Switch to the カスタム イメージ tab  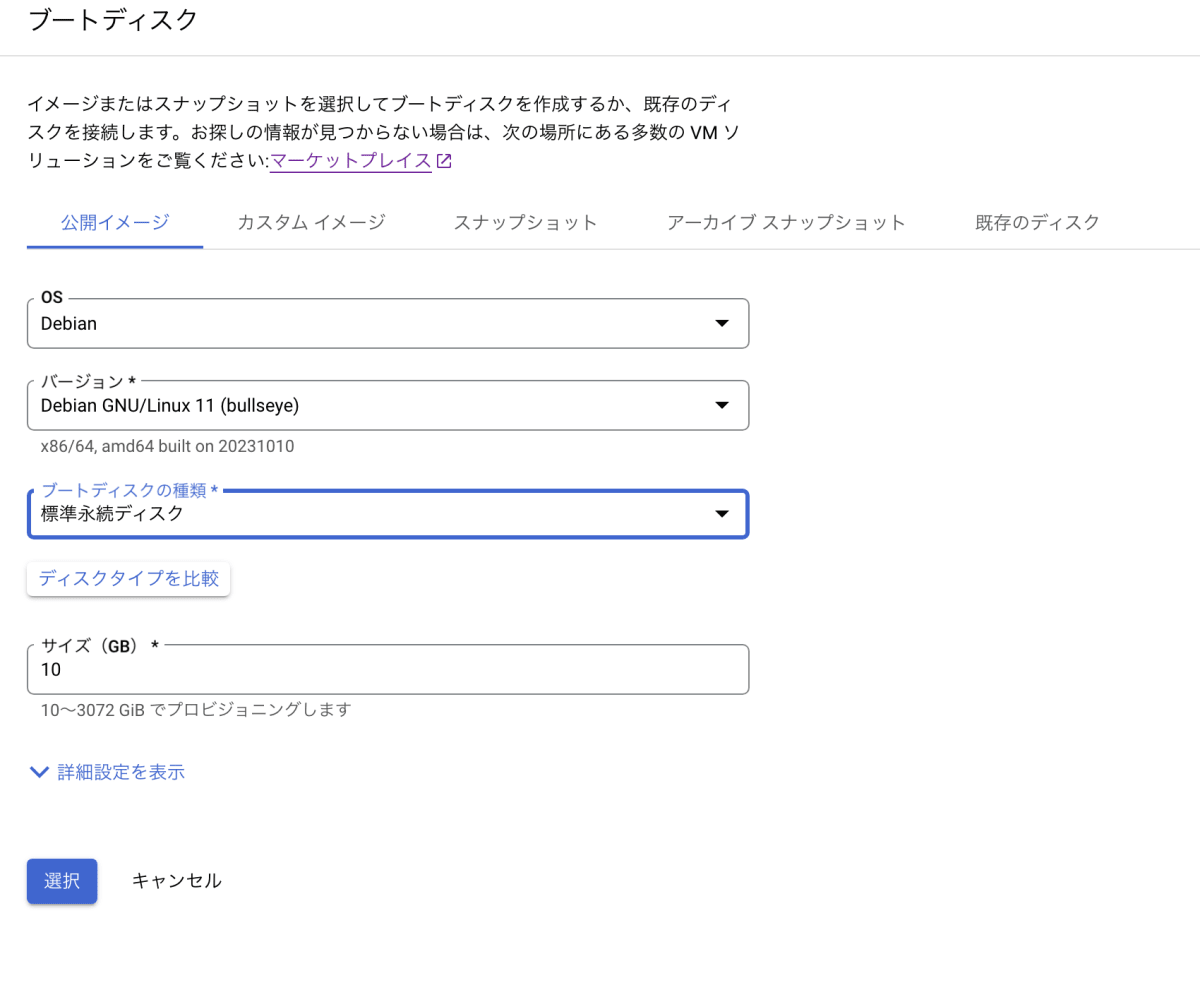[311, 222]
